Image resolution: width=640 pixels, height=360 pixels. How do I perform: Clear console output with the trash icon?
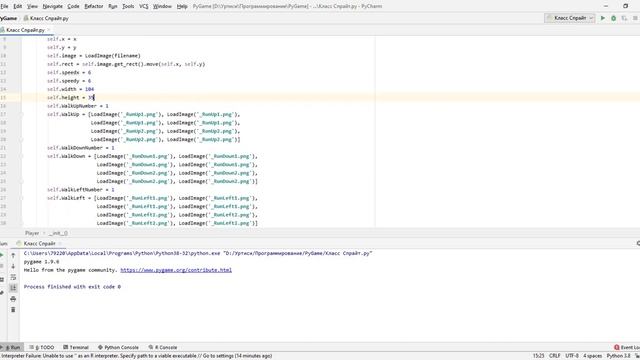(x=13, y=310)
